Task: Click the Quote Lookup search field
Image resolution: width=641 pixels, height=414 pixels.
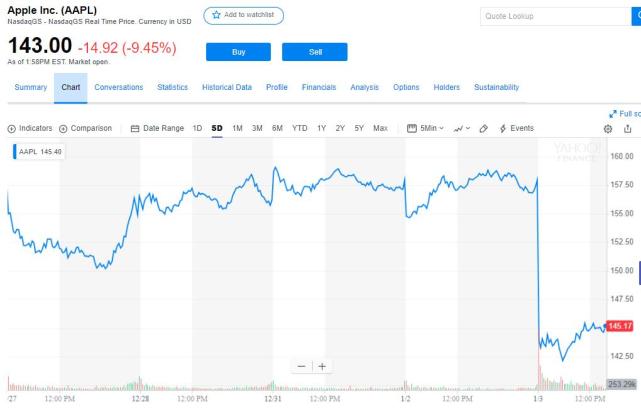Action: (x=556, y=16)
